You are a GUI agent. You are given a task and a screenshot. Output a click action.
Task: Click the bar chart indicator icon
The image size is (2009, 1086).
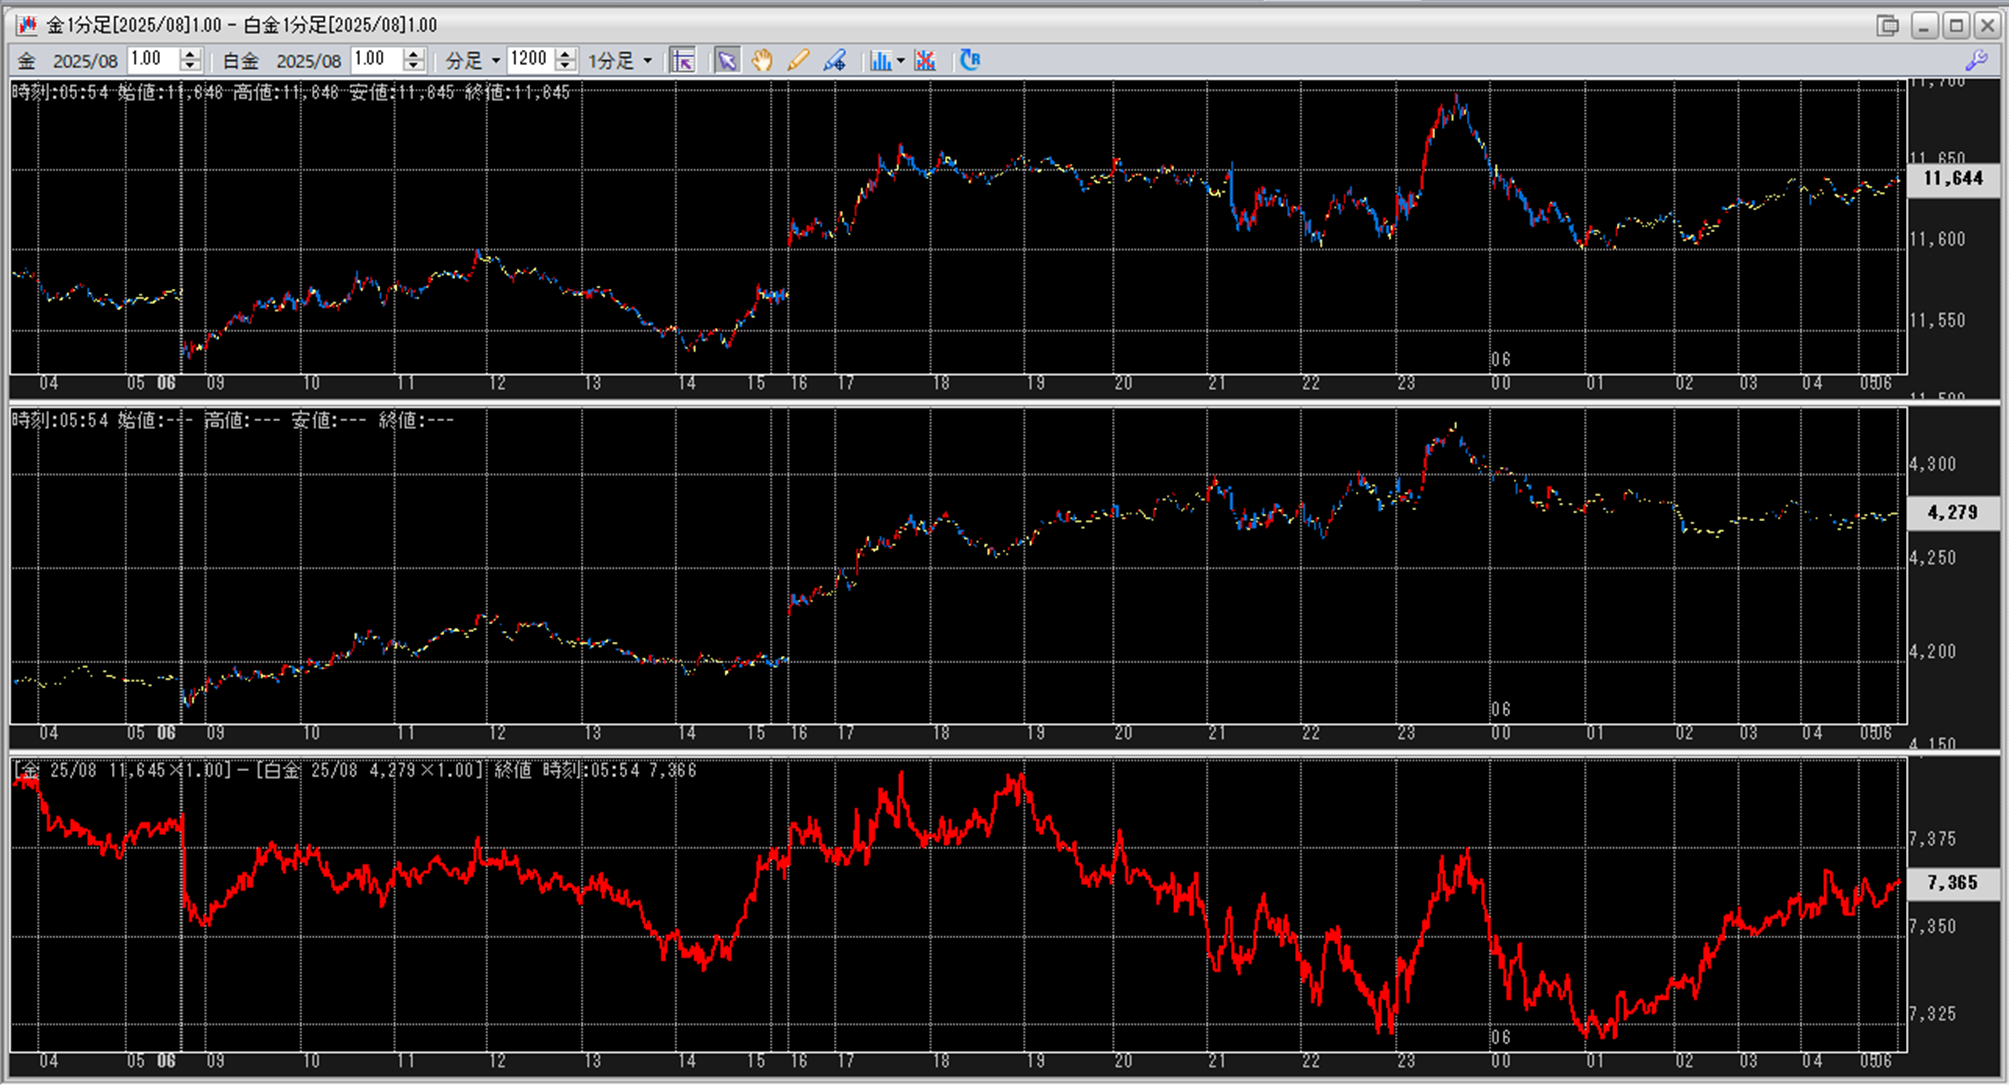click(x=879, y=61)
